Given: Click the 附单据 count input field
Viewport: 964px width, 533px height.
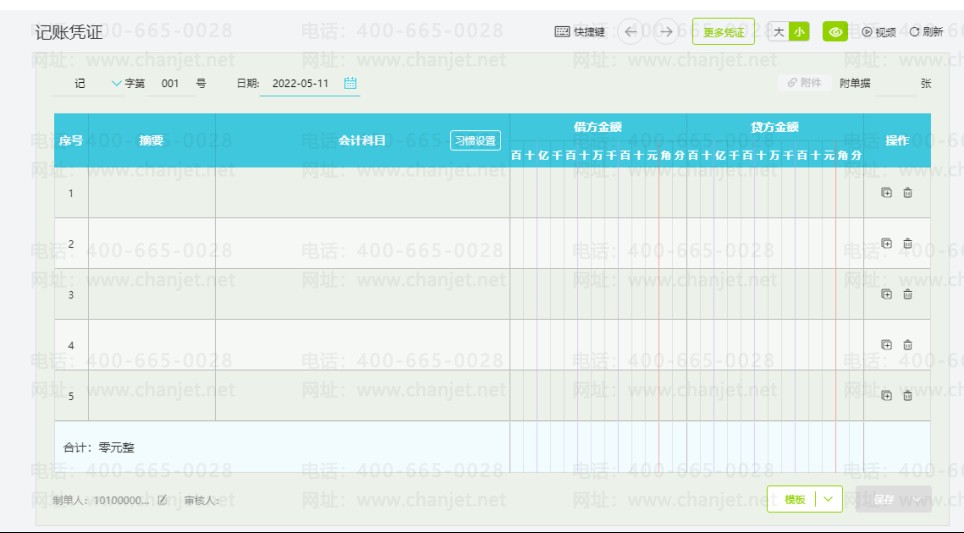Looking at the screenshot, I should click(x=895, y=83).
